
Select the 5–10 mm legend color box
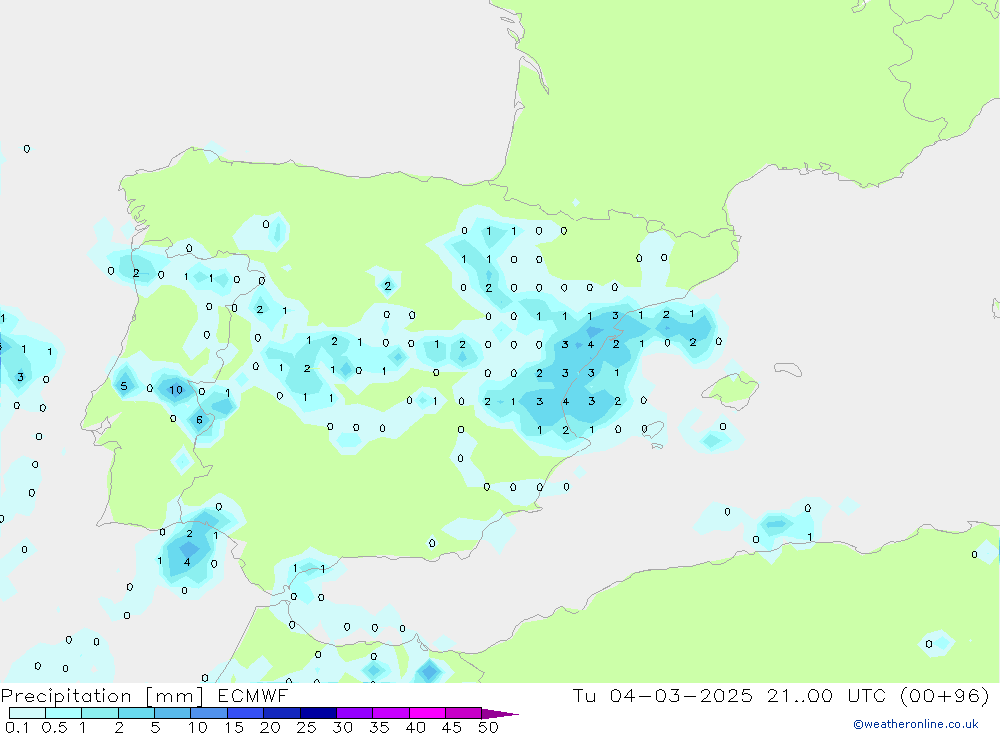pyautogui.click(x=173, y=713)
